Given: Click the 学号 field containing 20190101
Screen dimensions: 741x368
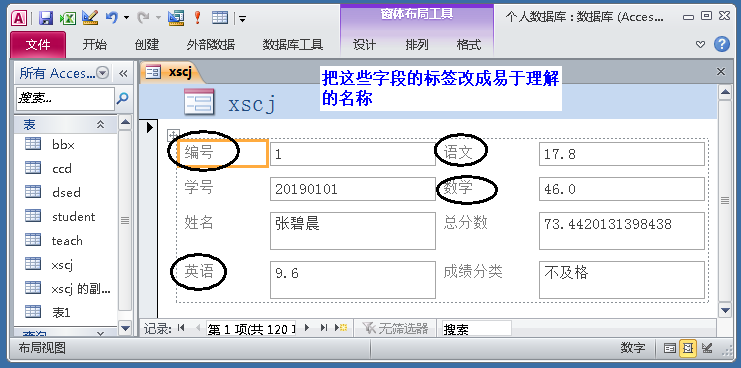Looking at the screenshot, I should [x=353, y=189].
